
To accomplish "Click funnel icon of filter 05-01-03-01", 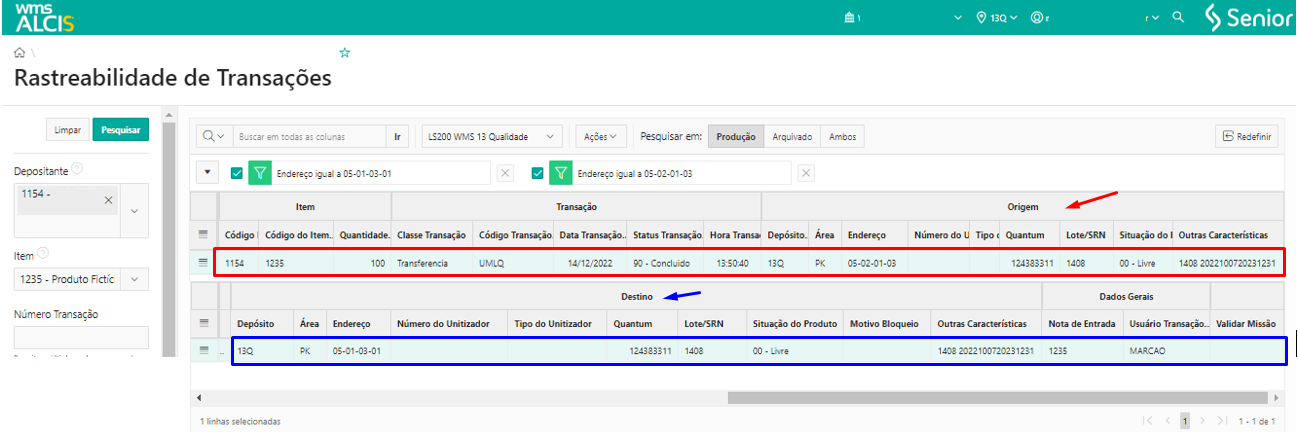I will [260, 173].
